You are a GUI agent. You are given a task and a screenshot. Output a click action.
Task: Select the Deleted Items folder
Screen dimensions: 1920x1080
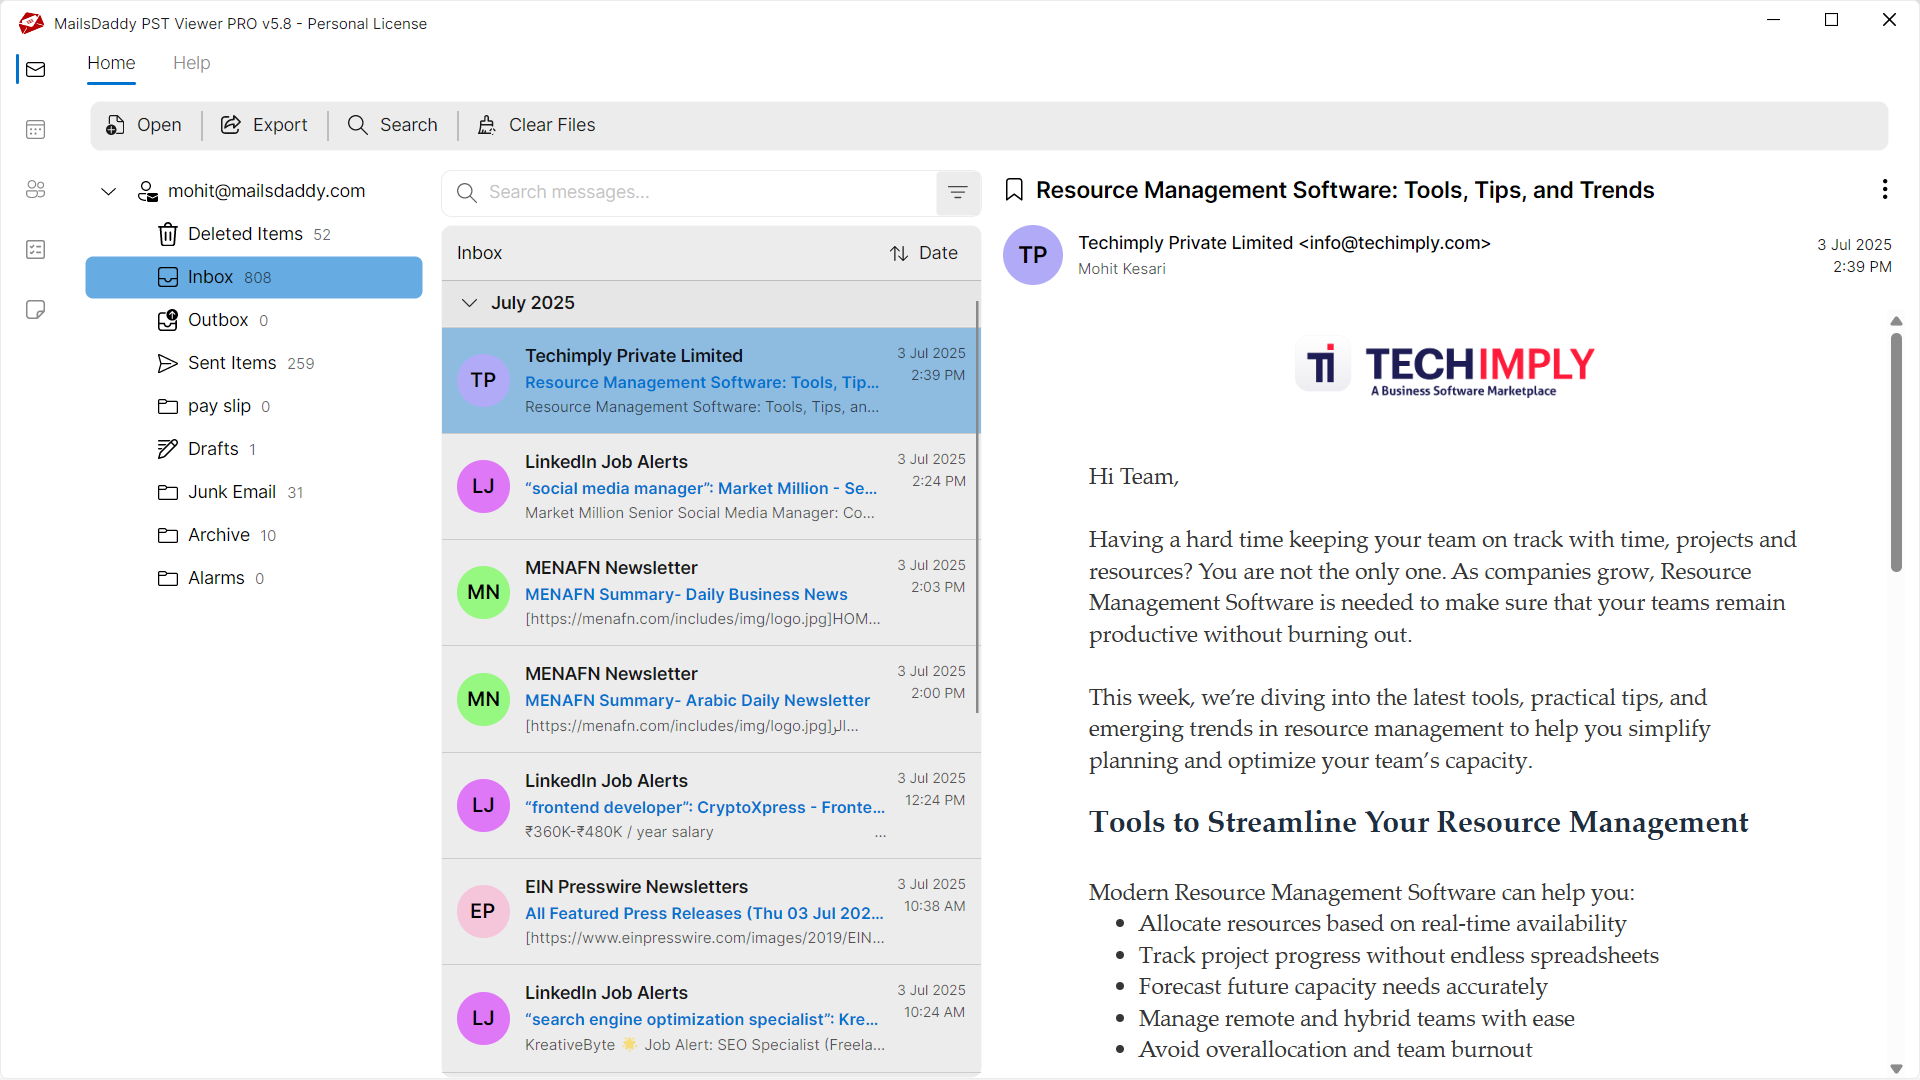254,234
